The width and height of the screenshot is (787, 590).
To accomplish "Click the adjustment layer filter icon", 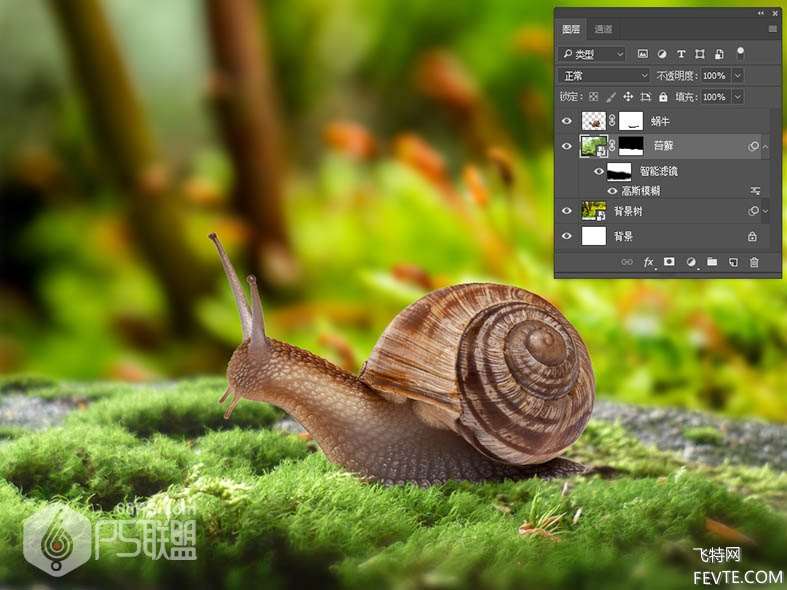I will (662, 54).
